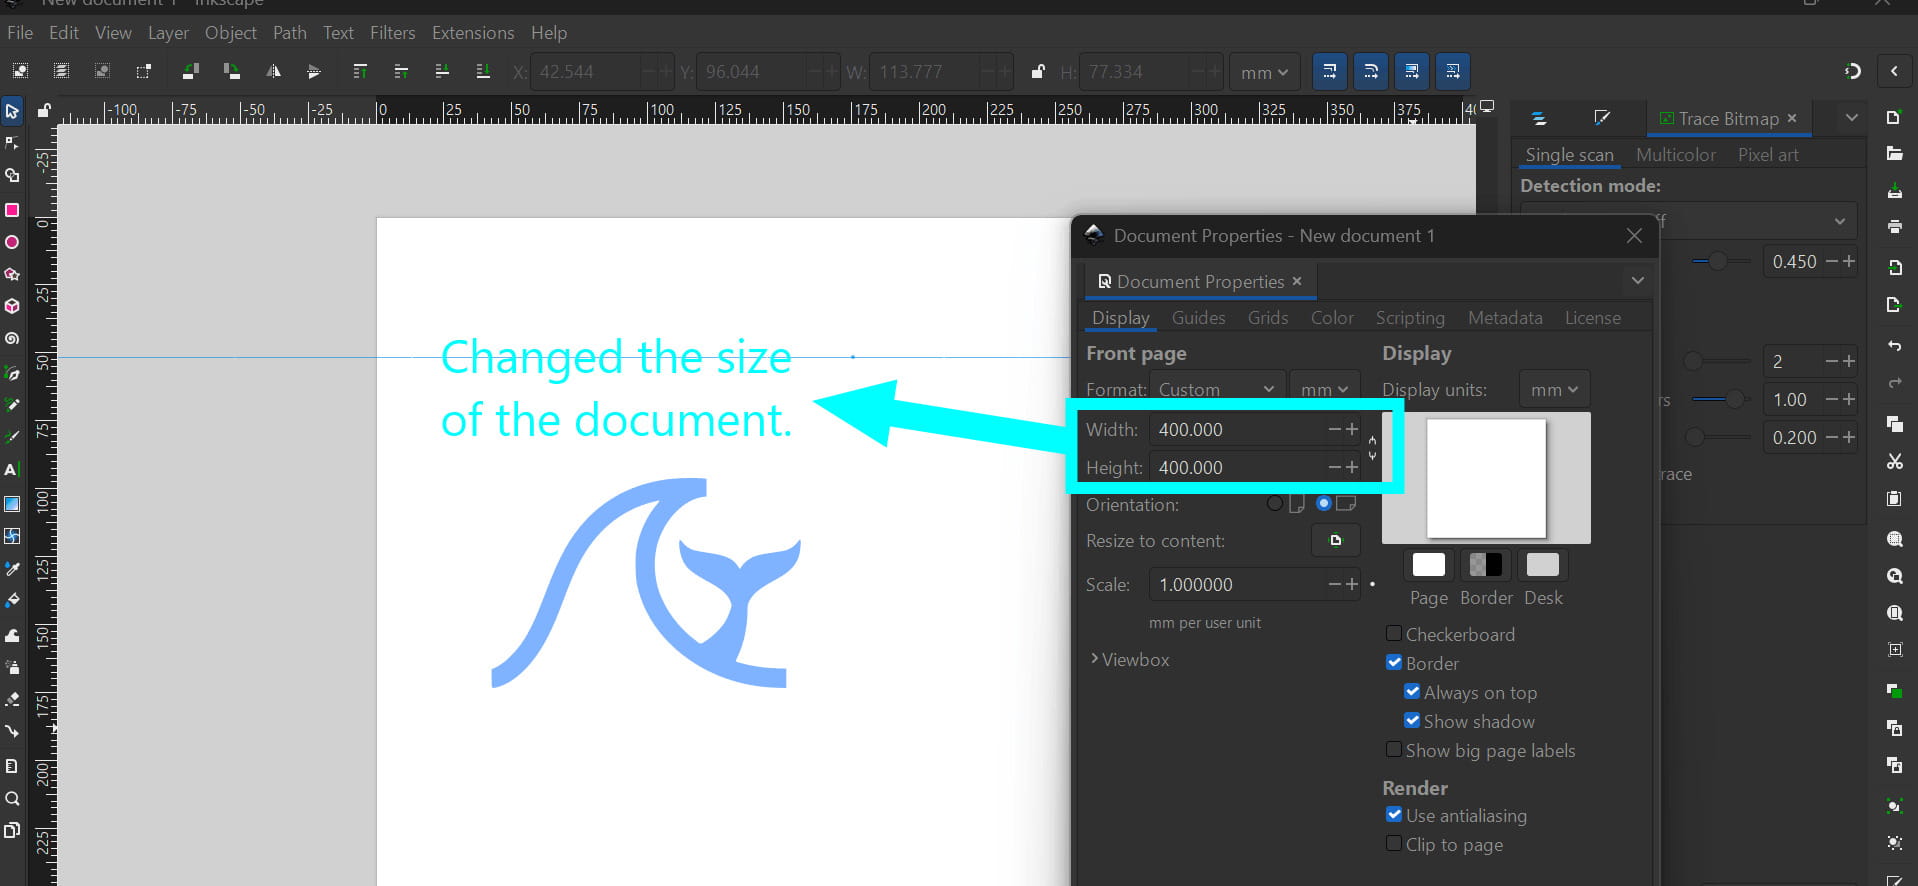Click the Select All objects icon
The height and width of the screenshot is (886, 1918).
coord(20,71)
